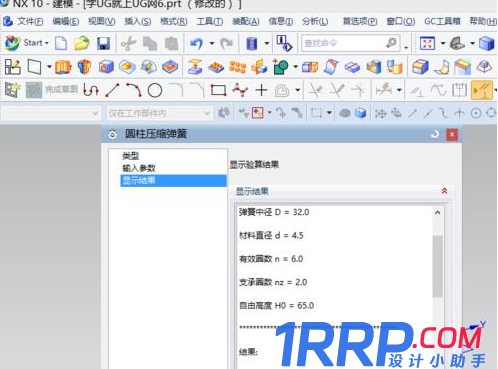Select the circle sketch tool

(155, 90)
